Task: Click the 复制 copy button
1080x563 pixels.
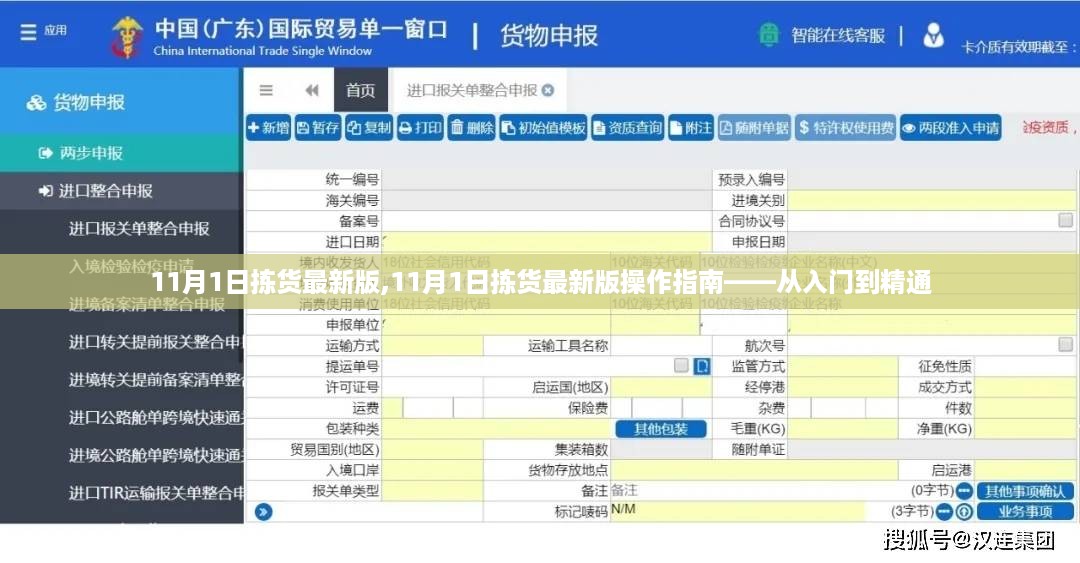Action: pyautogui.click(x=369, y=127)
